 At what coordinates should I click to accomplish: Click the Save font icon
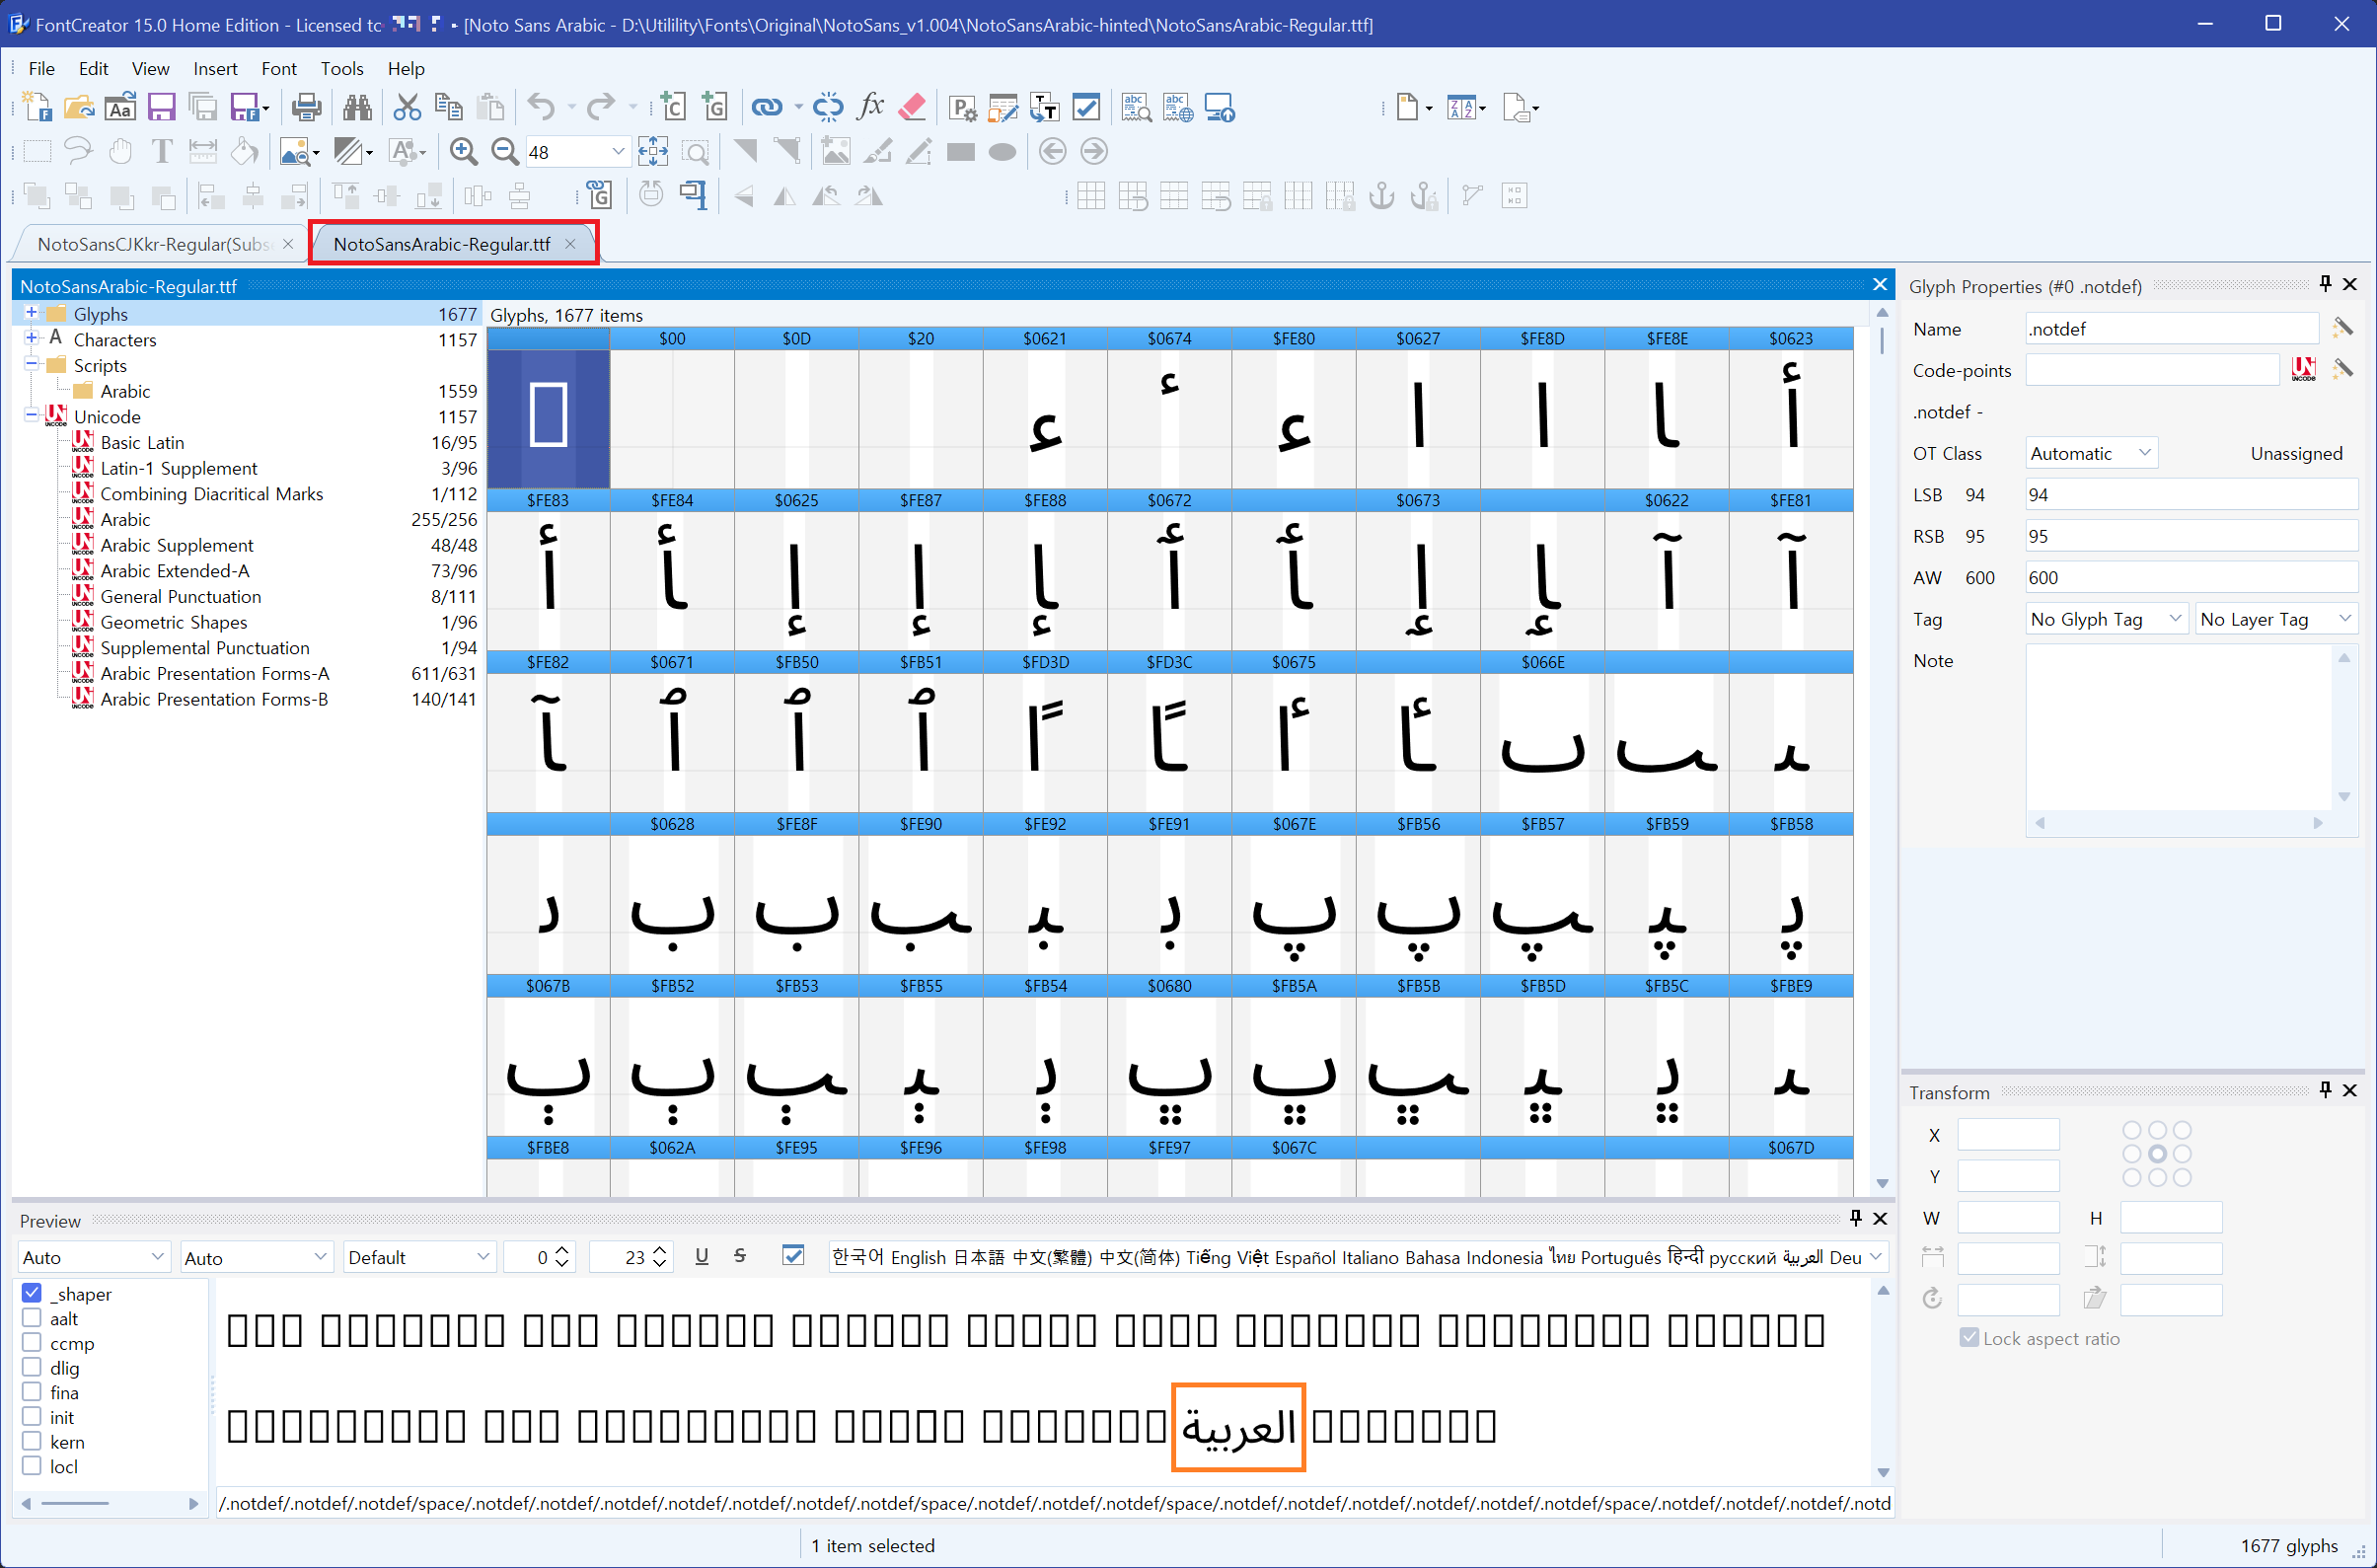tap(161, 107)
